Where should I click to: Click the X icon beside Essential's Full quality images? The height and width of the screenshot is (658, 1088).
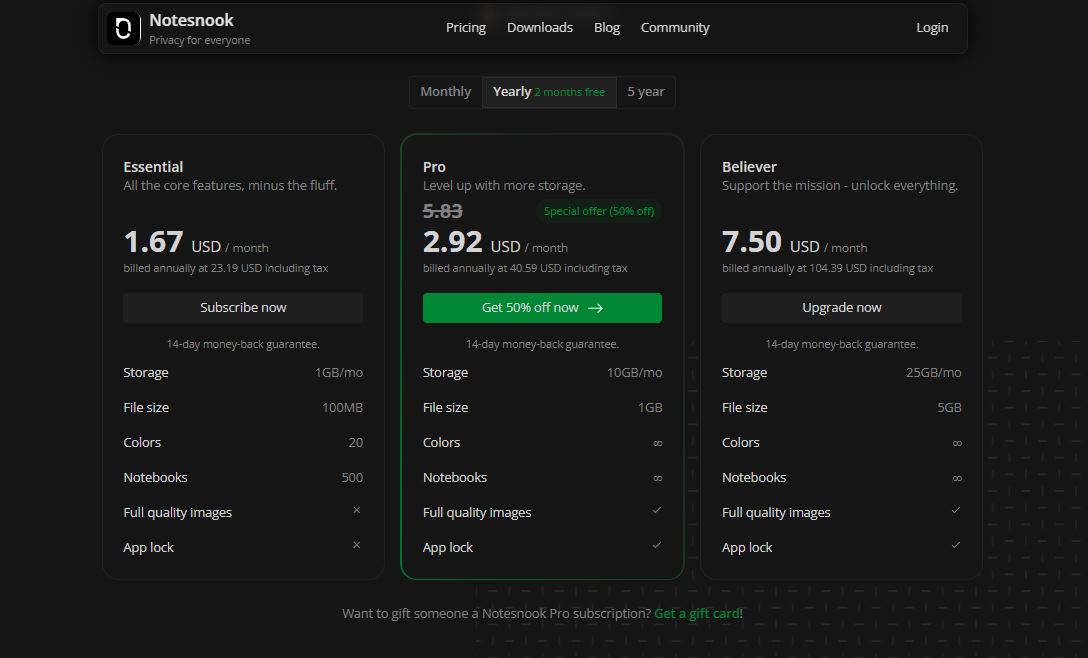click(x=356, y=511)
